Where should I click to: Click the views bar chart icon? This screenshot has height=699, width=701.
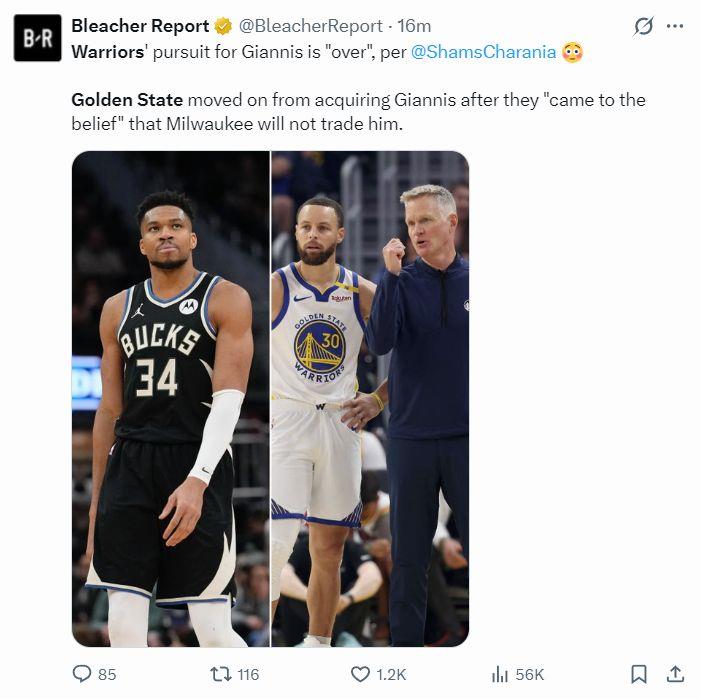point(500,674)
